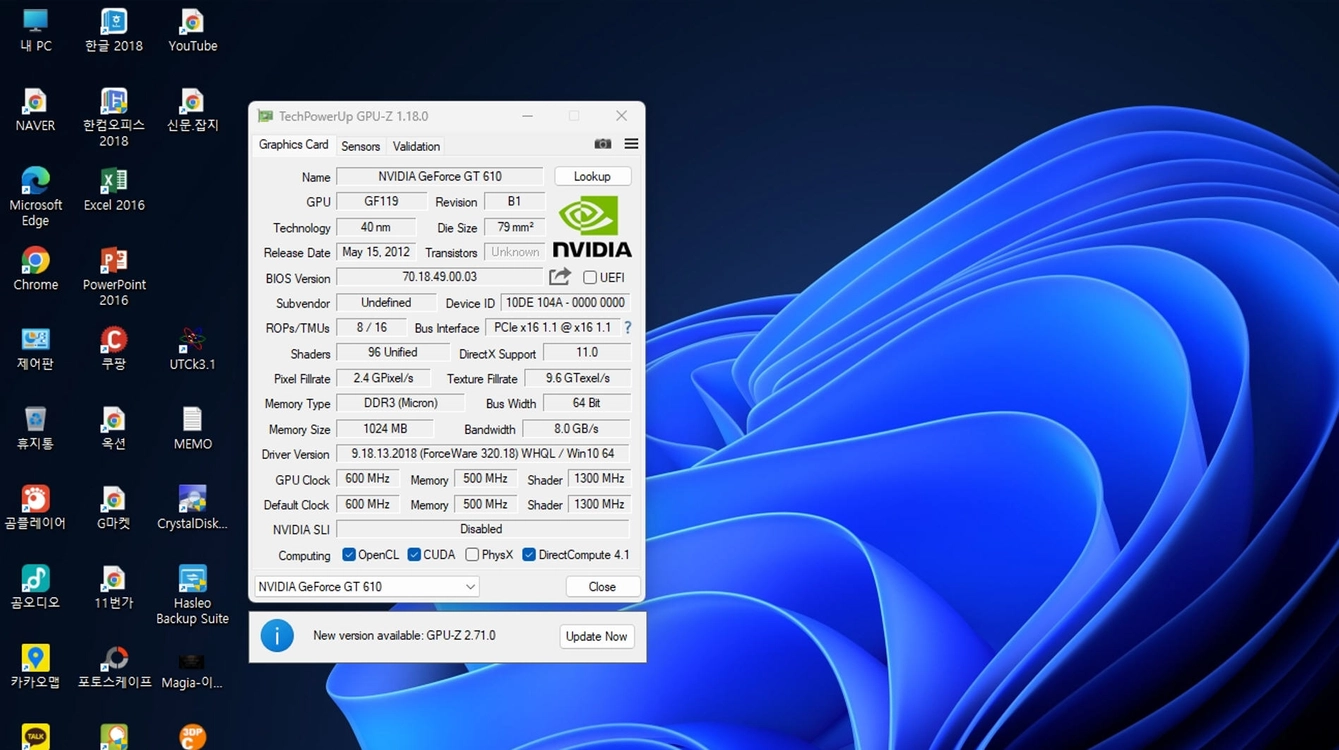Toggle the UEFI checkbox
Image resolution: width=1339 pixels, height=750 pixels.
coord(590,277)
